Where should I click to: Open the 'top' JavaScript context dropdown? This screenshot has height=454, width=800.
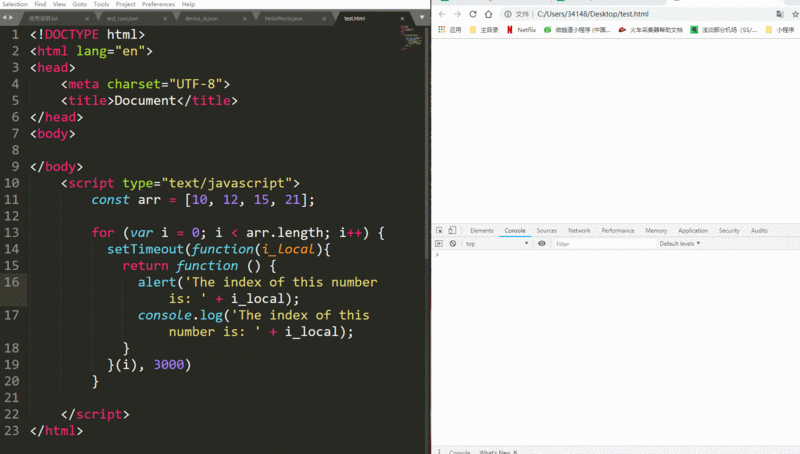coord(496,244)
